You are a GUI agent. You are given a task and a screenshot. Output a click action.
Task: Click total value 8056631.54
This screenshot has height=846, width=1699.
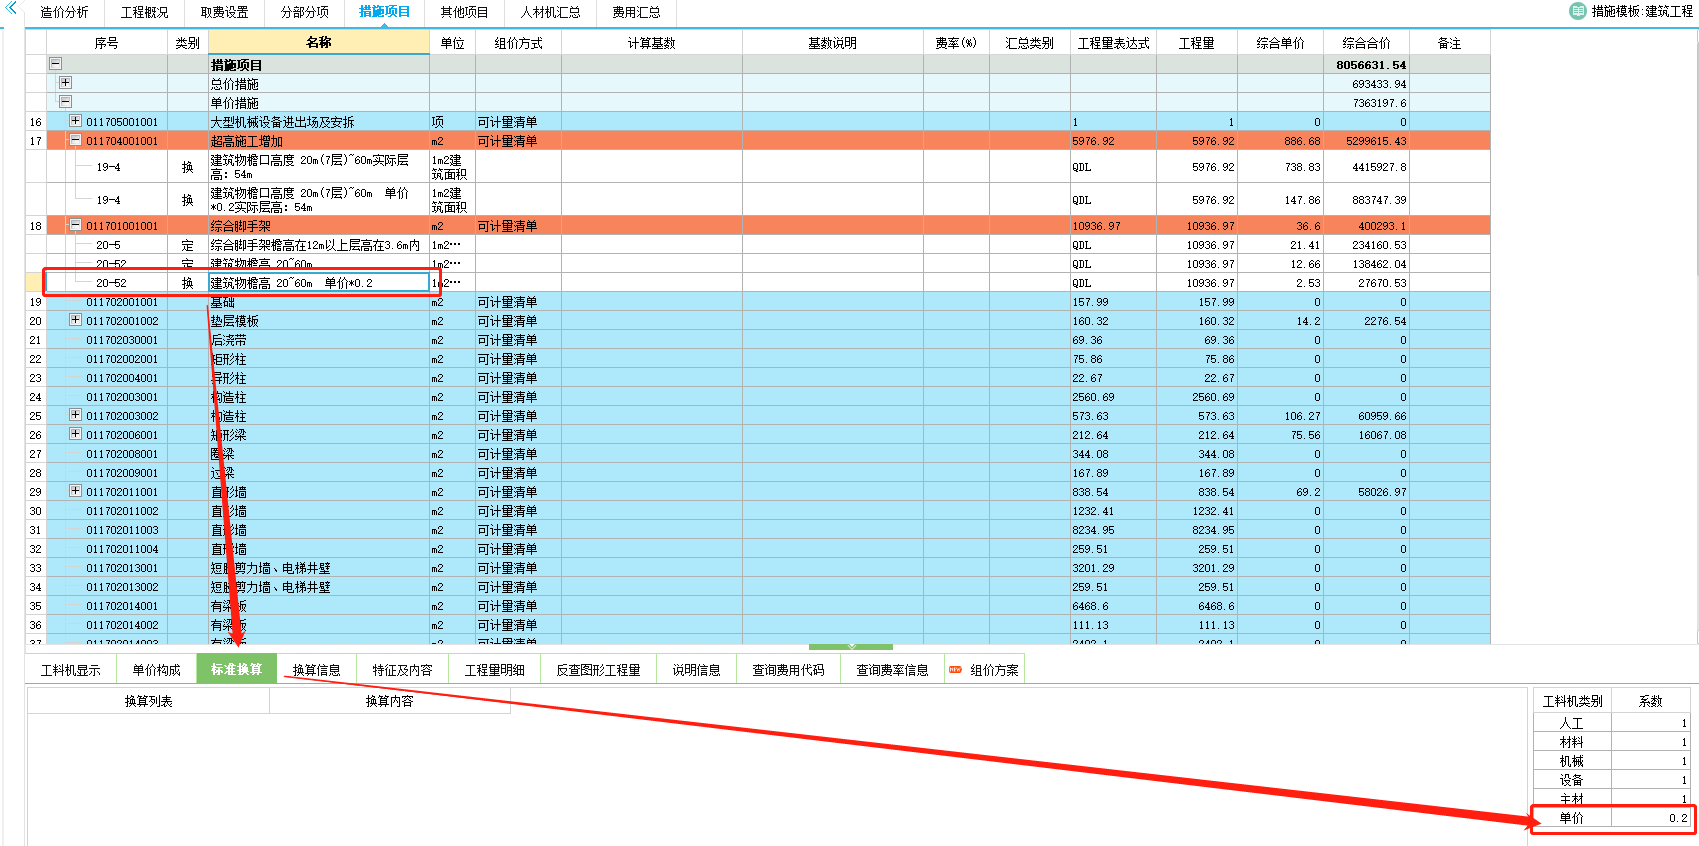1370,65
